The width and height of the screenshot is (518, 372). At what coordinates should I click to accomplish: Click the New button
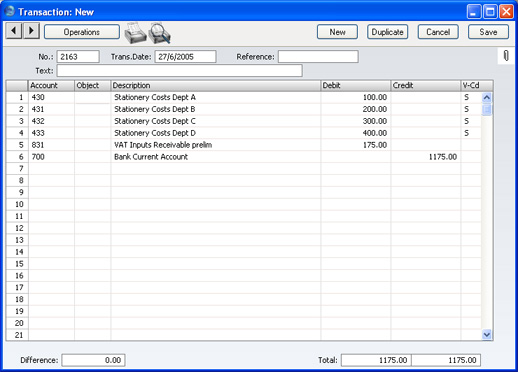(337, 32)
